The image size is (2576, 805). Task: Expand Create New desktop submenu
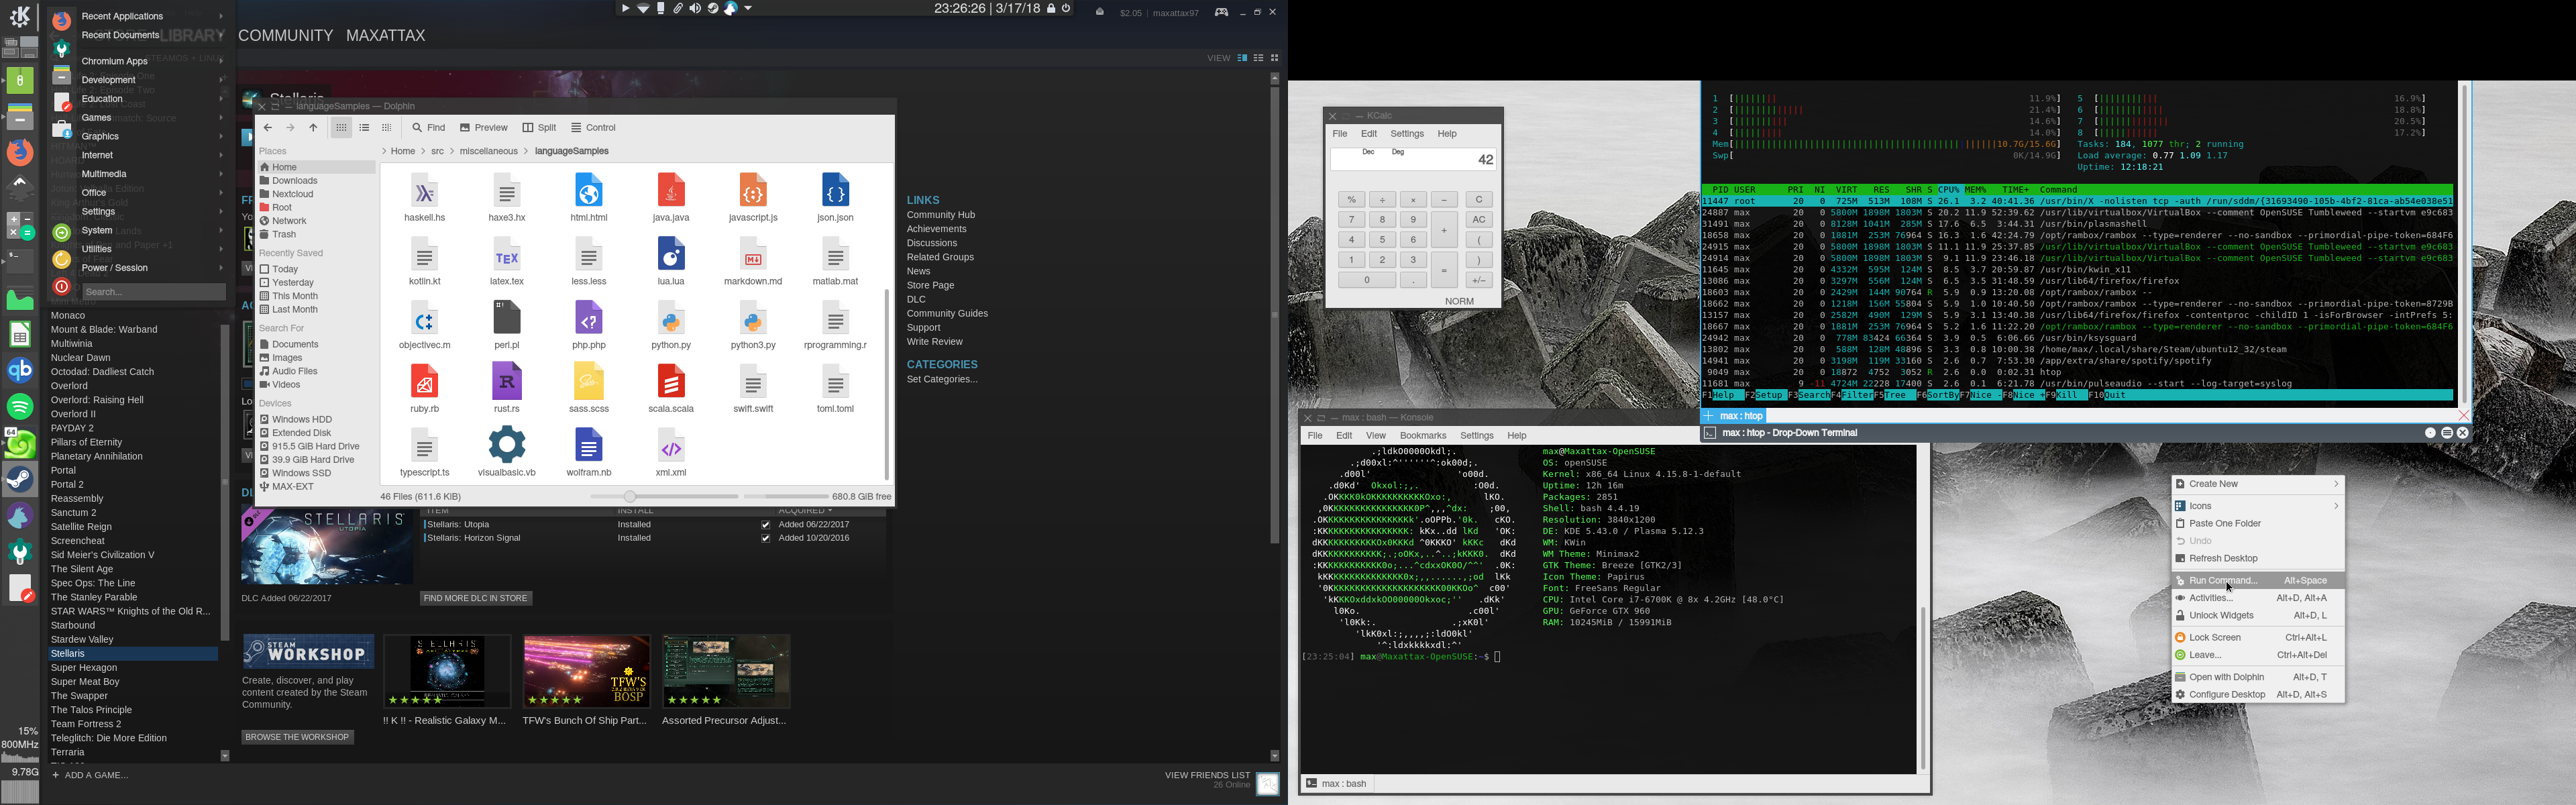pos(2257,484)
